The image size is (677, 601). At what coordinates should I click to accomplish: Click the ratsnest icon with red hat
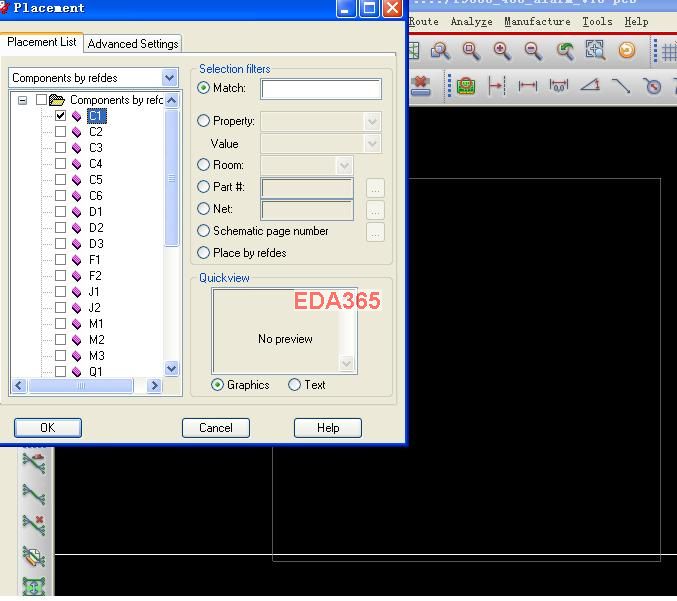(x=34, y=463)
